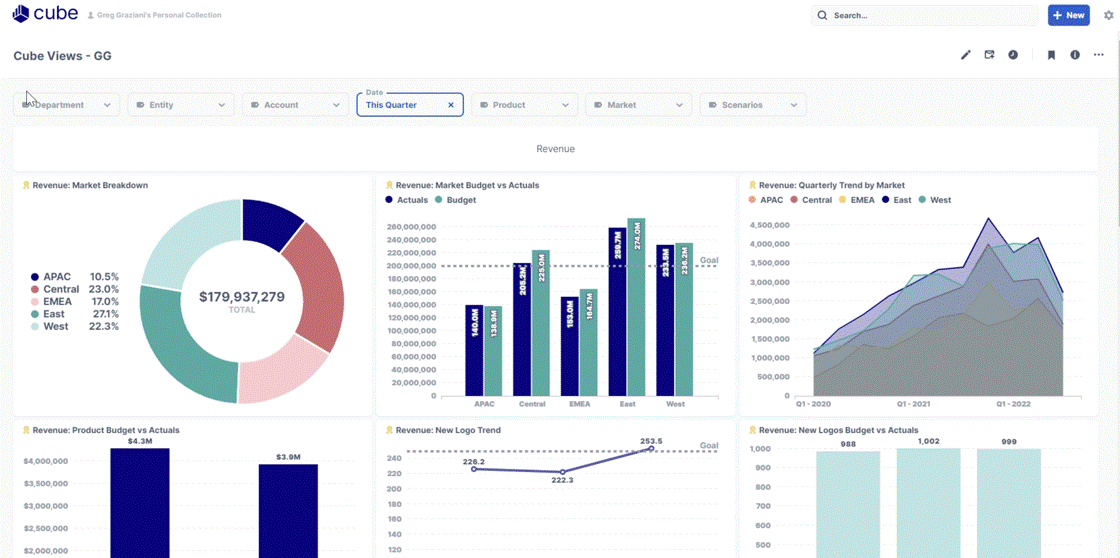Toggle the East series in the trend legend
Viewport: 1120px width, 558px height.
click(x=896, y=200)
